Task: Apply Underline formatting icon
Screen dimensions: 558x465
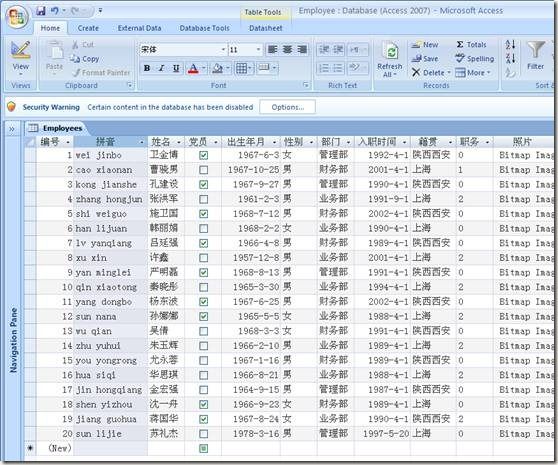Action: [x=175, y=68]
